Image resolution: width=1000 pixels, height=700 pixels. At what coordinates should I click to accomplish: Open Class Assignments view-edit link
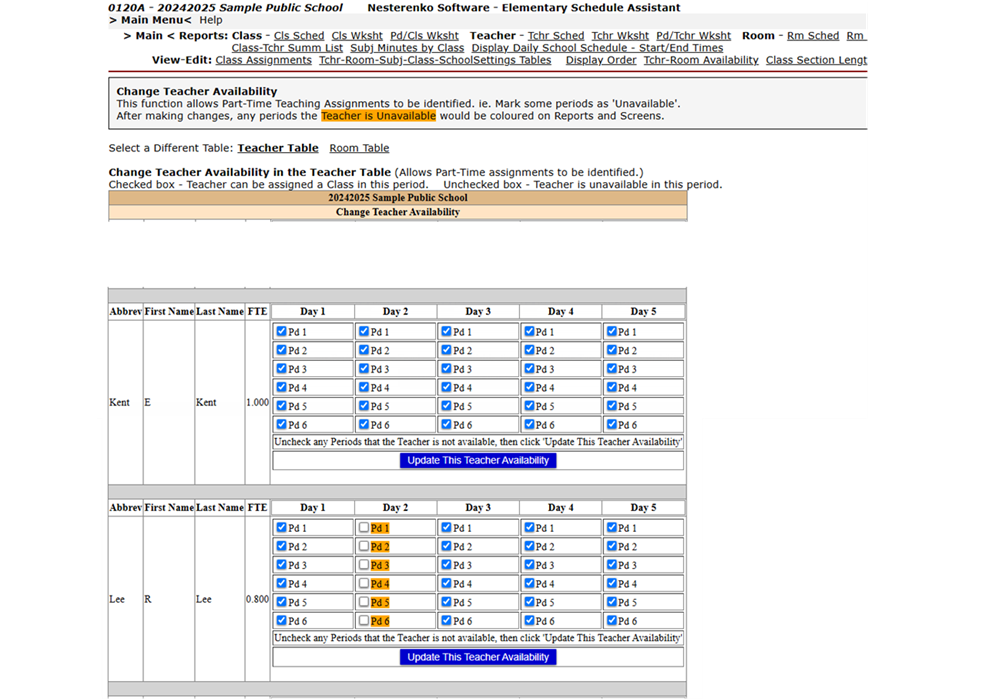pyautogui.click(x=263, y=60)
